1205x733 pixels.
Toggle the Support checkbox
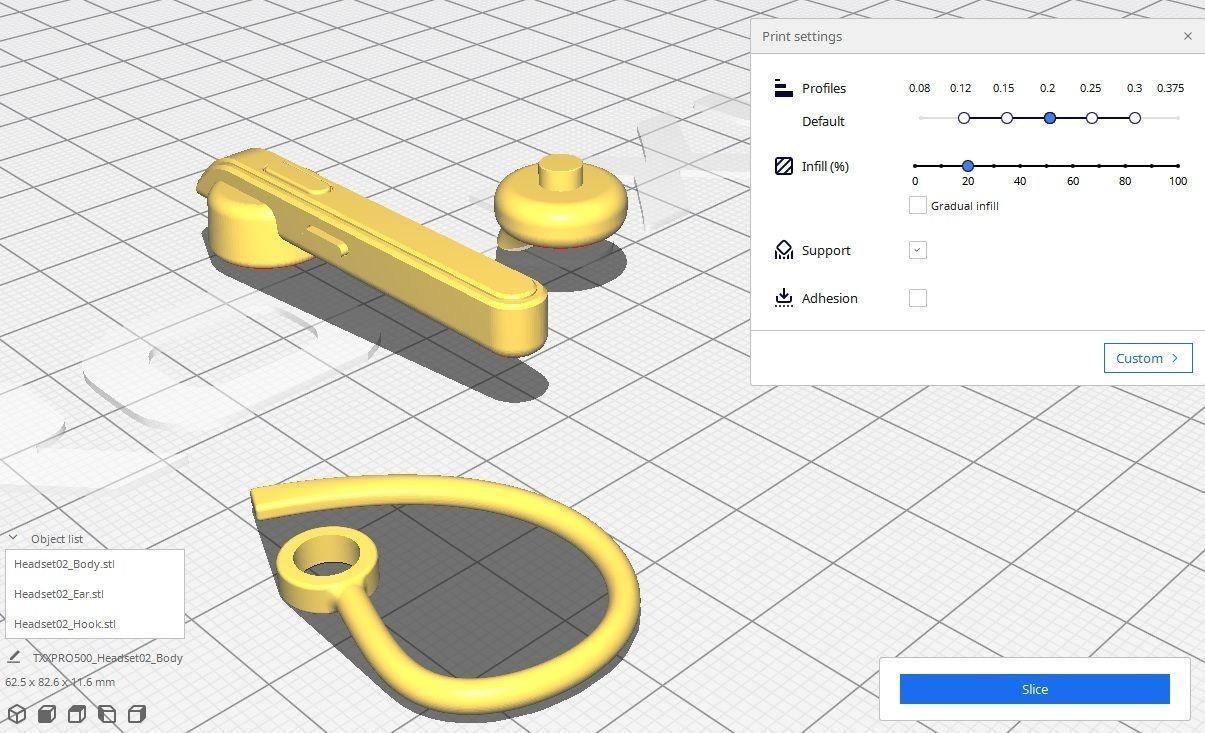(917, 250)
